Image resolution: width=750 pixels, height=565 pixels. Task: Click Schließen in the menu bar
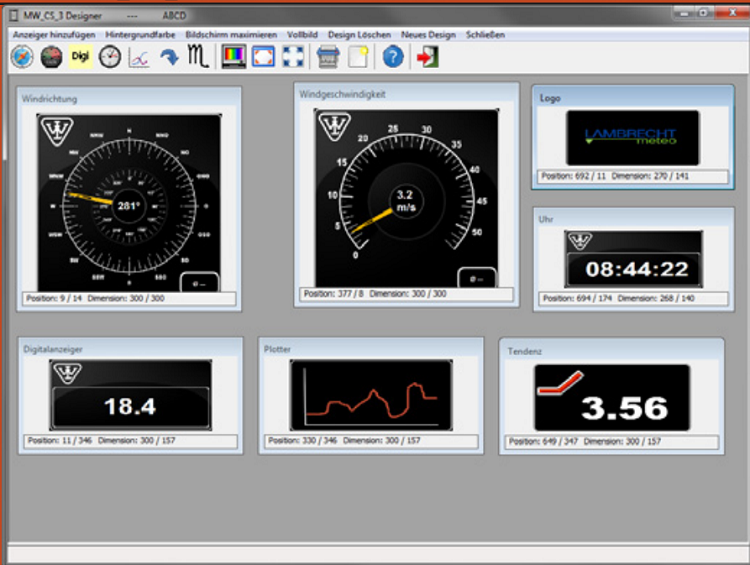pyautogui.click(x=485, y=34)
